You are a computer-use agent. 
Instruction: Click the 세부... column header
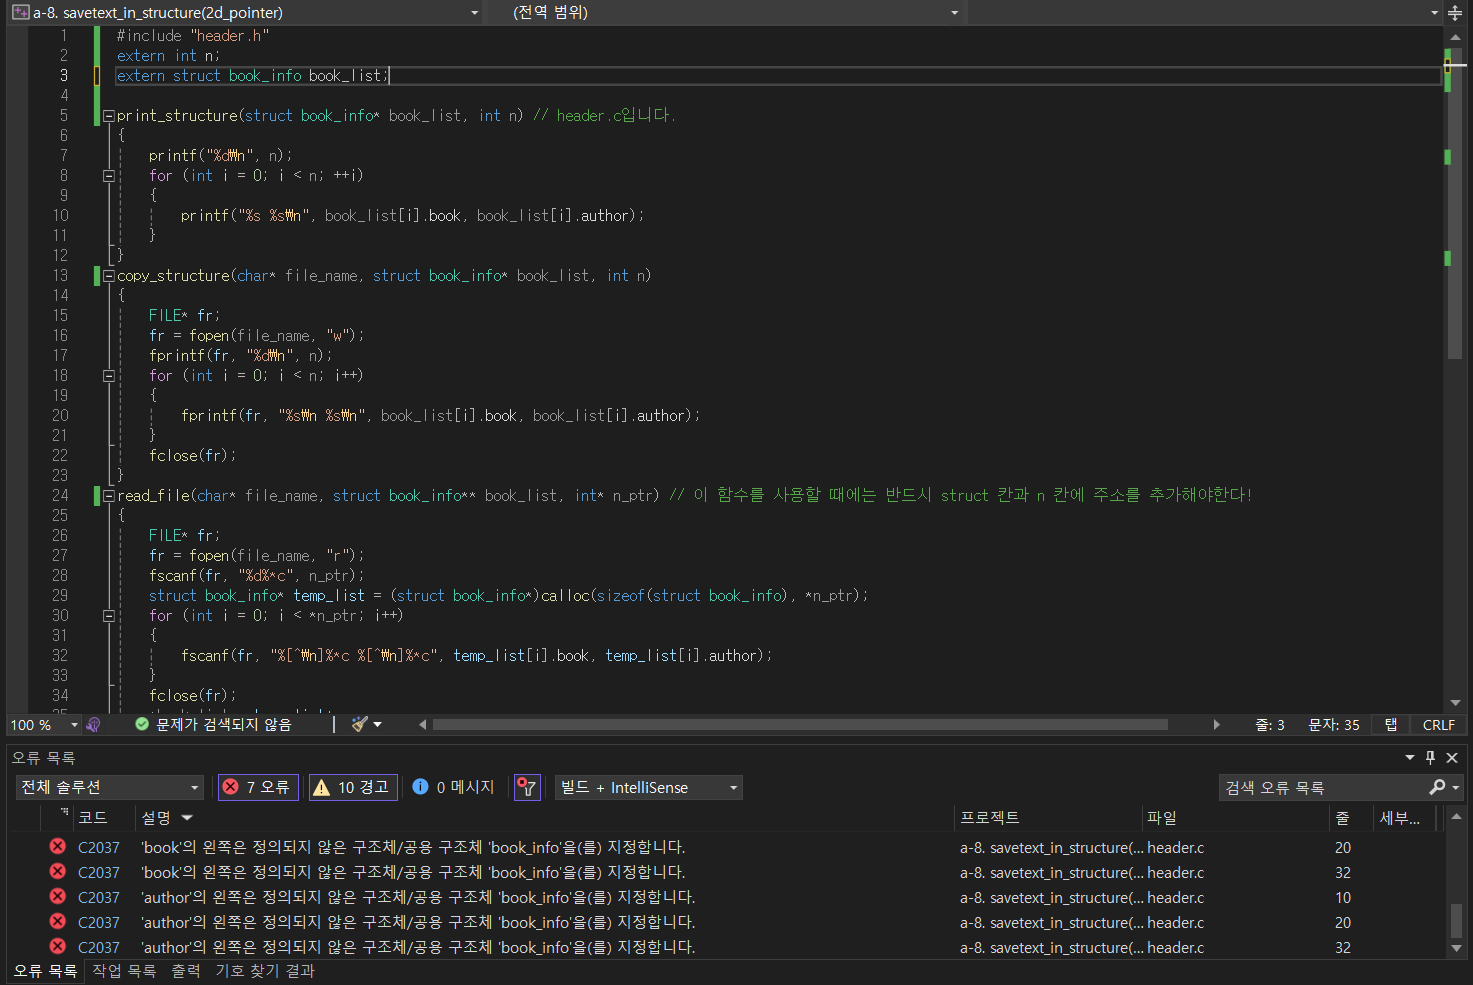click(1399, 818)
